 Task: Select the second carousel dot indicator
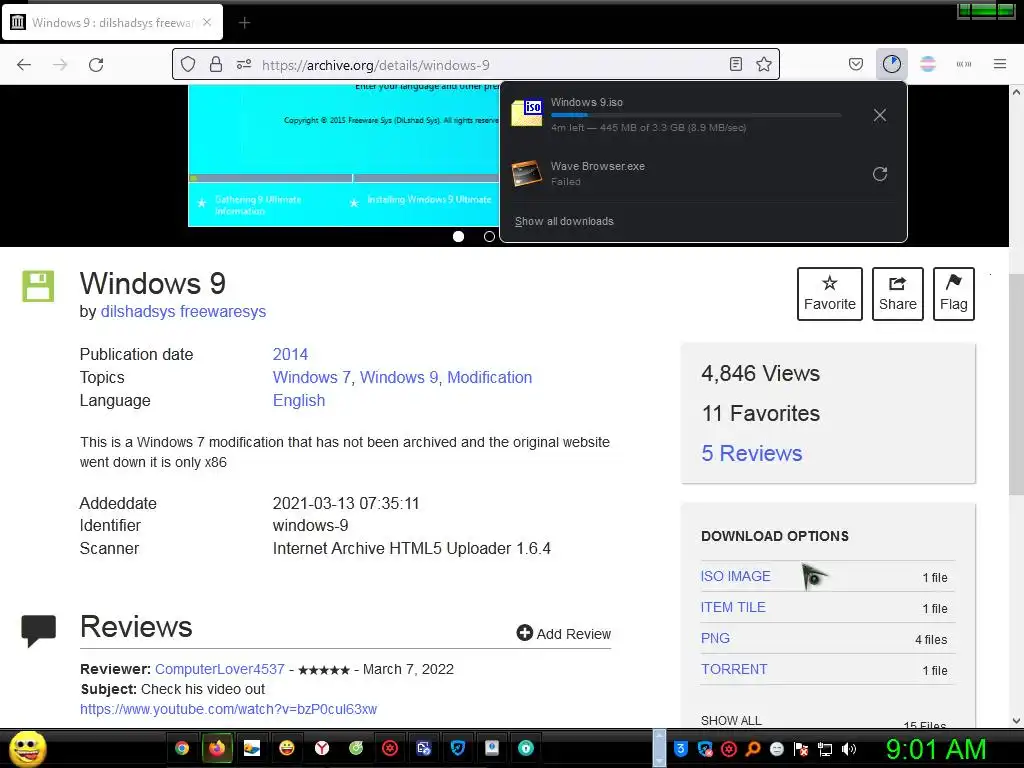point(489,236)
